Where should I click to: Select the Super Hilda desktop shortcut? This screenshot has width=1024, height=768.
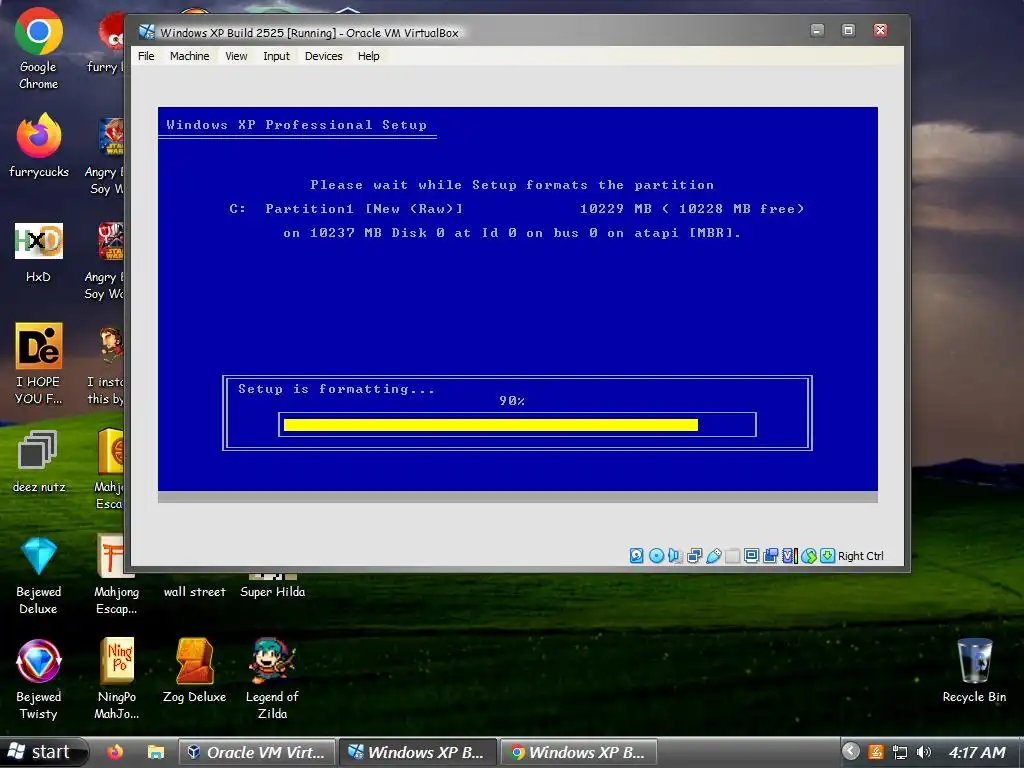tap(272, 586)
